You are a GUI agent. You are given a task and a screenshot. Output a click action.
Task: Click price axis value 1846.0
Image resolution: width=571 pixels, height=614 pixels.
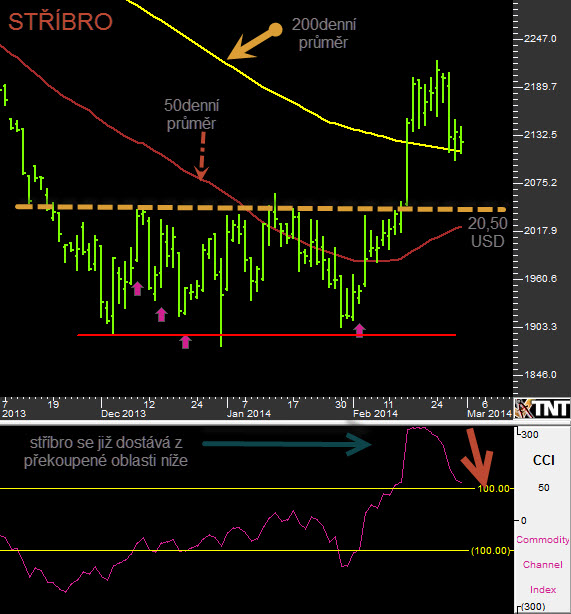(540, 375)
